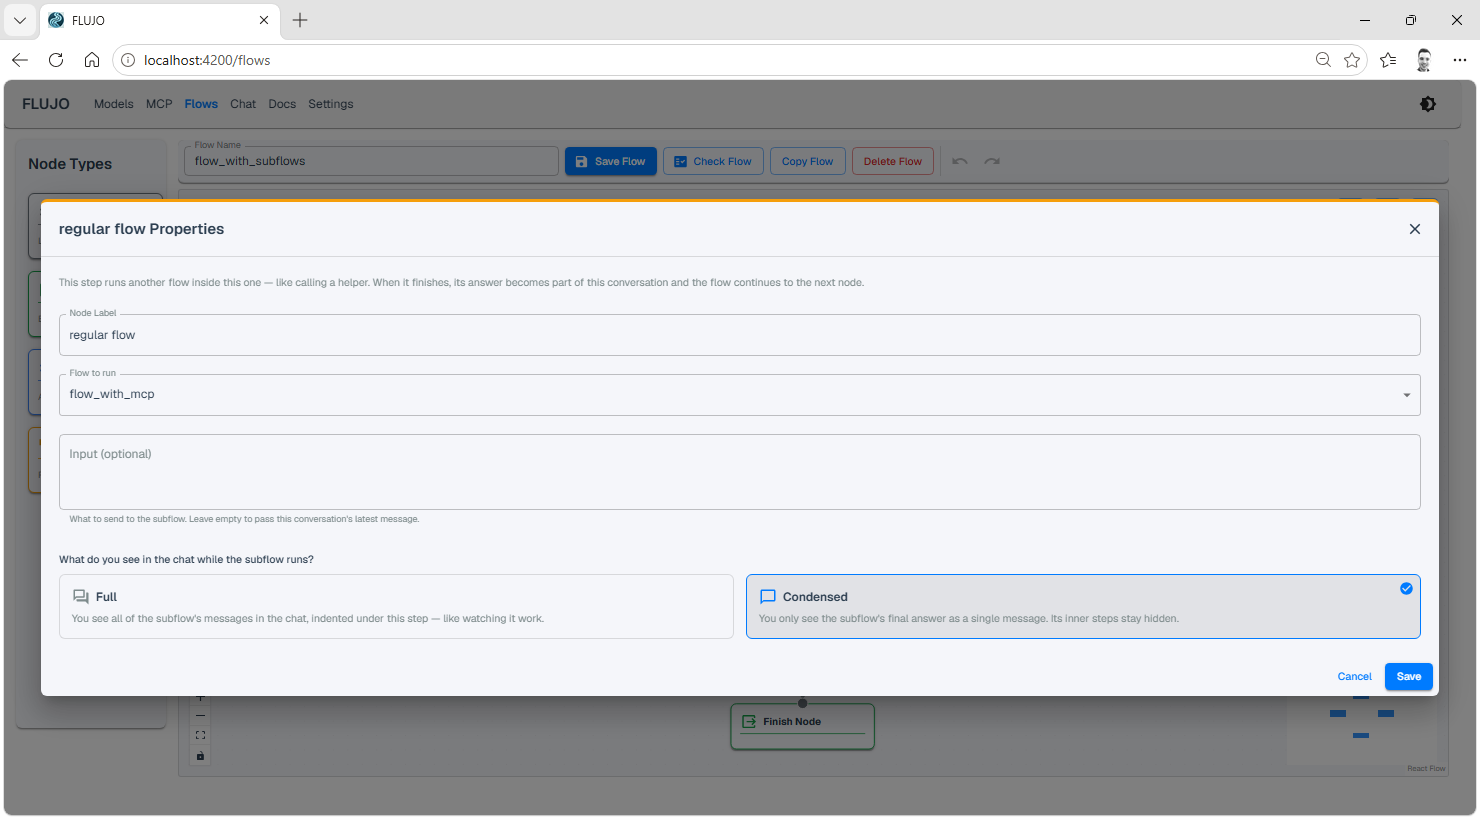Click the browser zoom magnifier icon
Image resolution: width=1480 pixels, height=819 pixels.
[x=1323, y=60]
